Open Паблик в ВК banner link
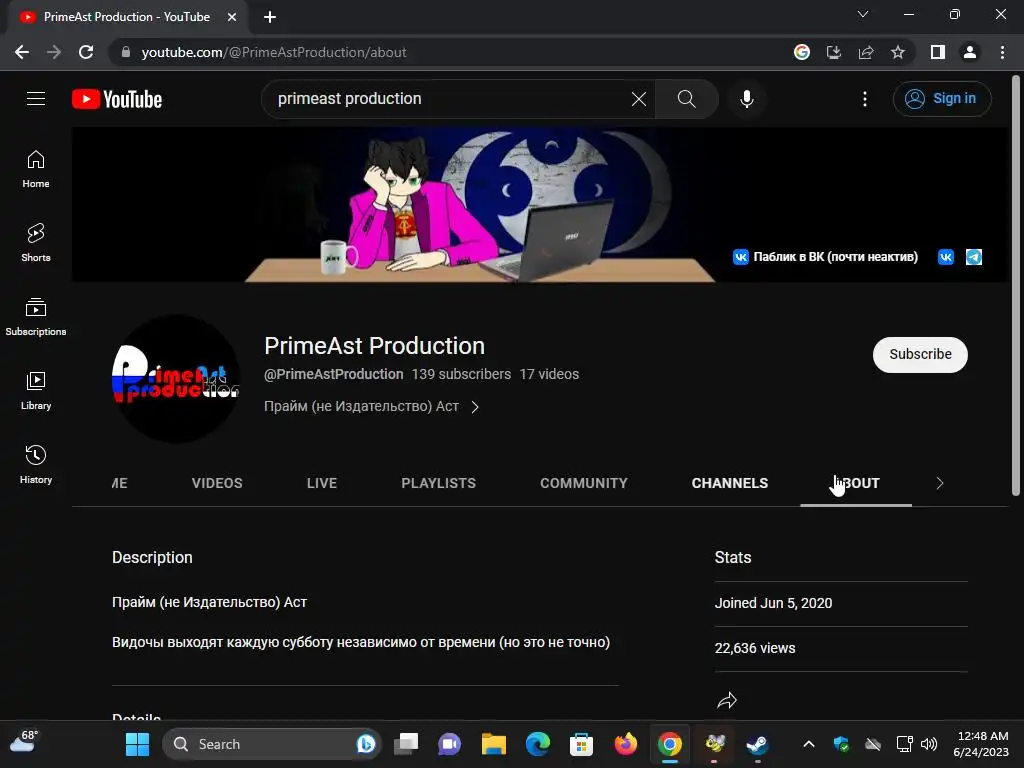The image size is (1024, 768). point(825,257)
